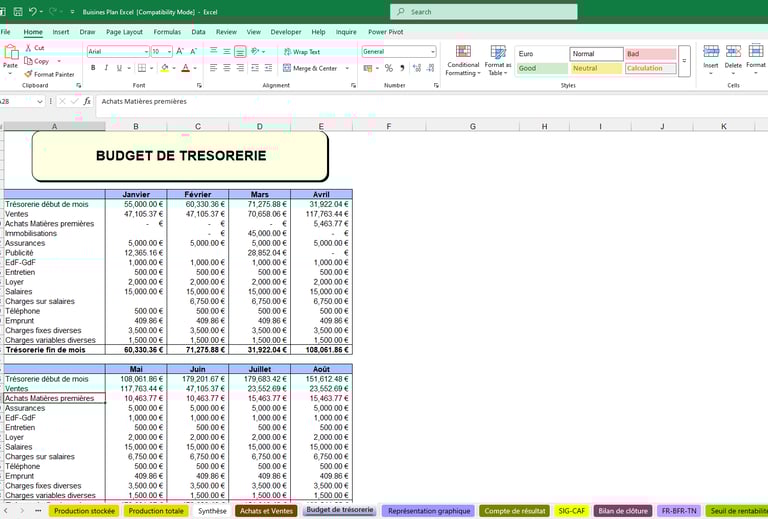Apply percent style

tap(389, 68)
